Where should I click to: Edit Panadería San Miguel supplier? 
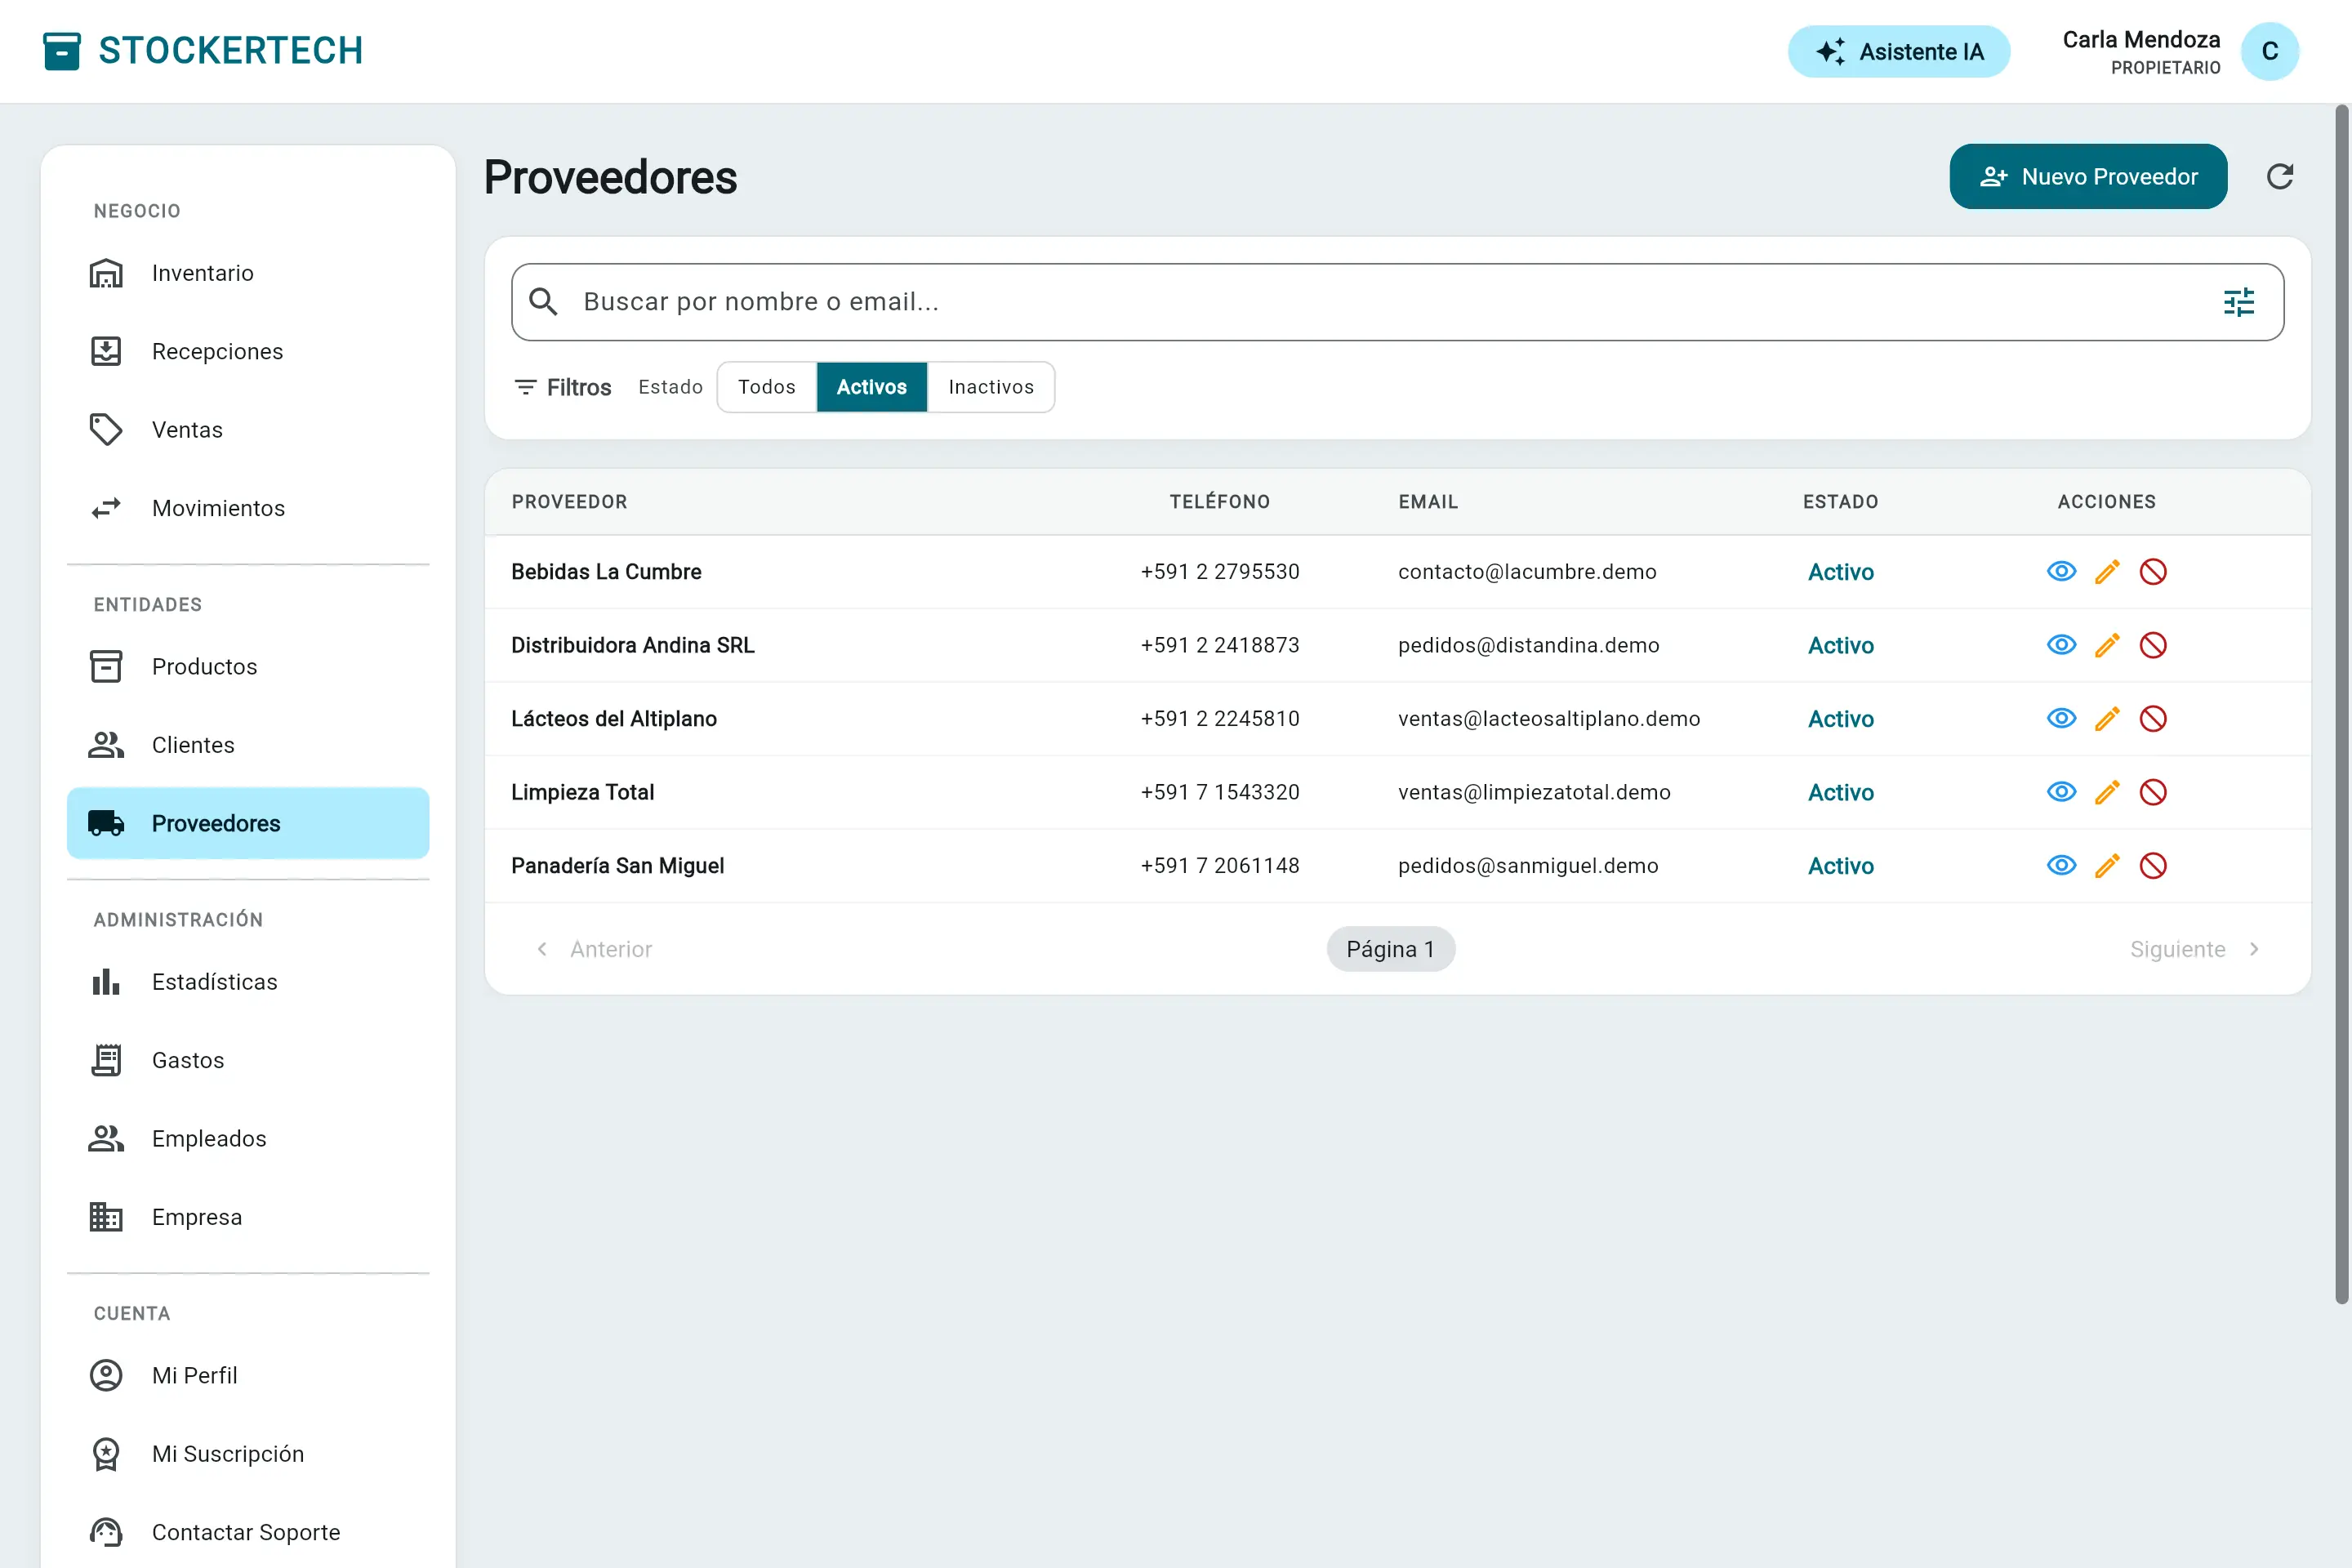coord(2107,865)
